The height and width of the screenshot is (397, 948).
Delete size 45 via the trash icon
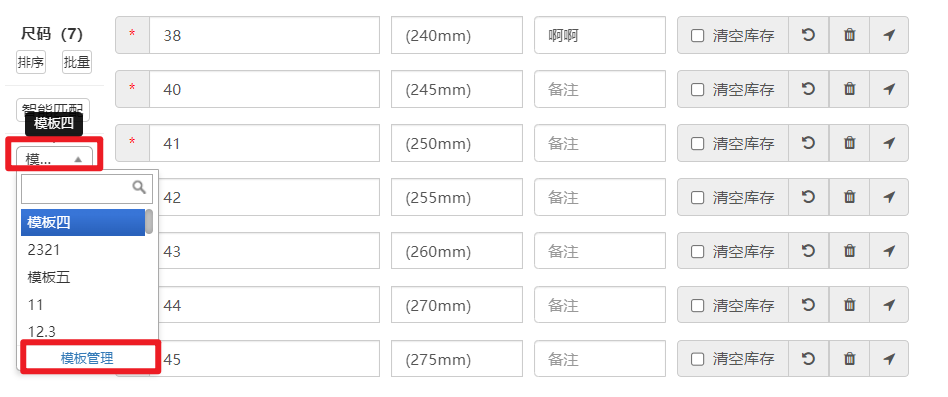[x=849, y=359]
